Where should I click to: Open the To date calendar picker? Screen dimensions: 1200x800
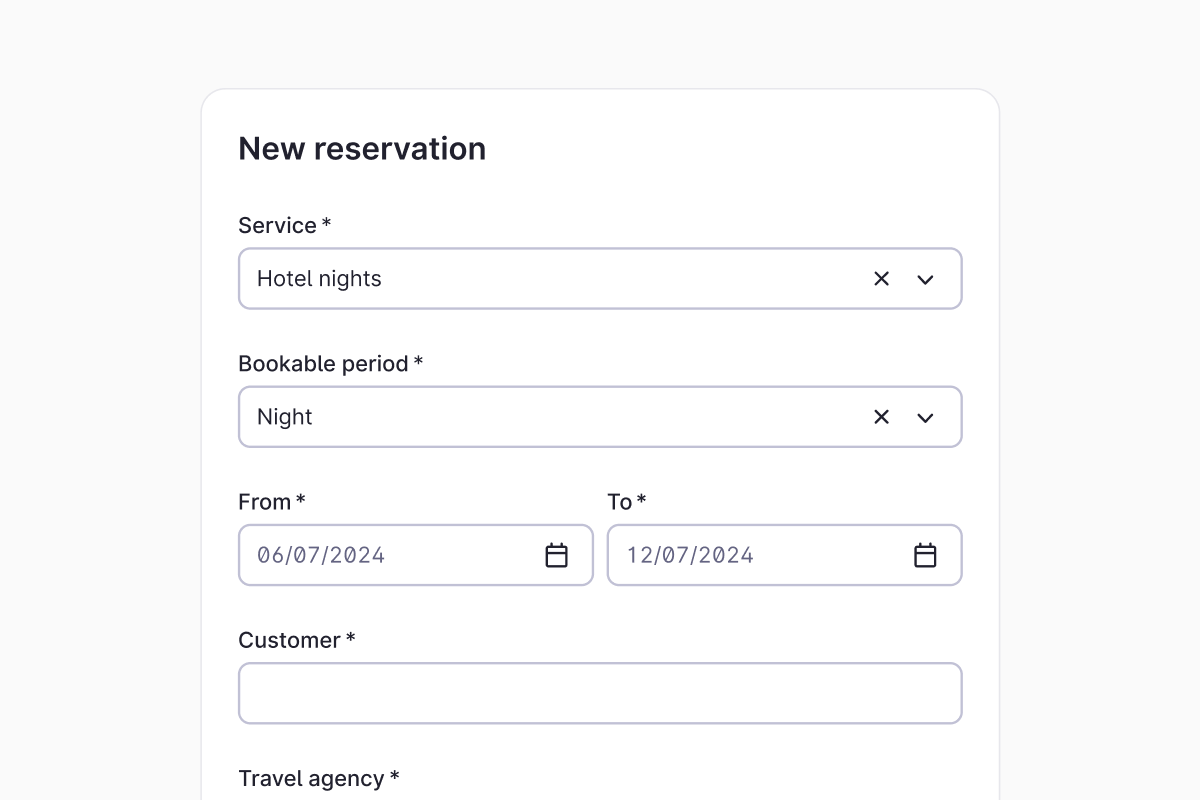(x=925, y=555)
